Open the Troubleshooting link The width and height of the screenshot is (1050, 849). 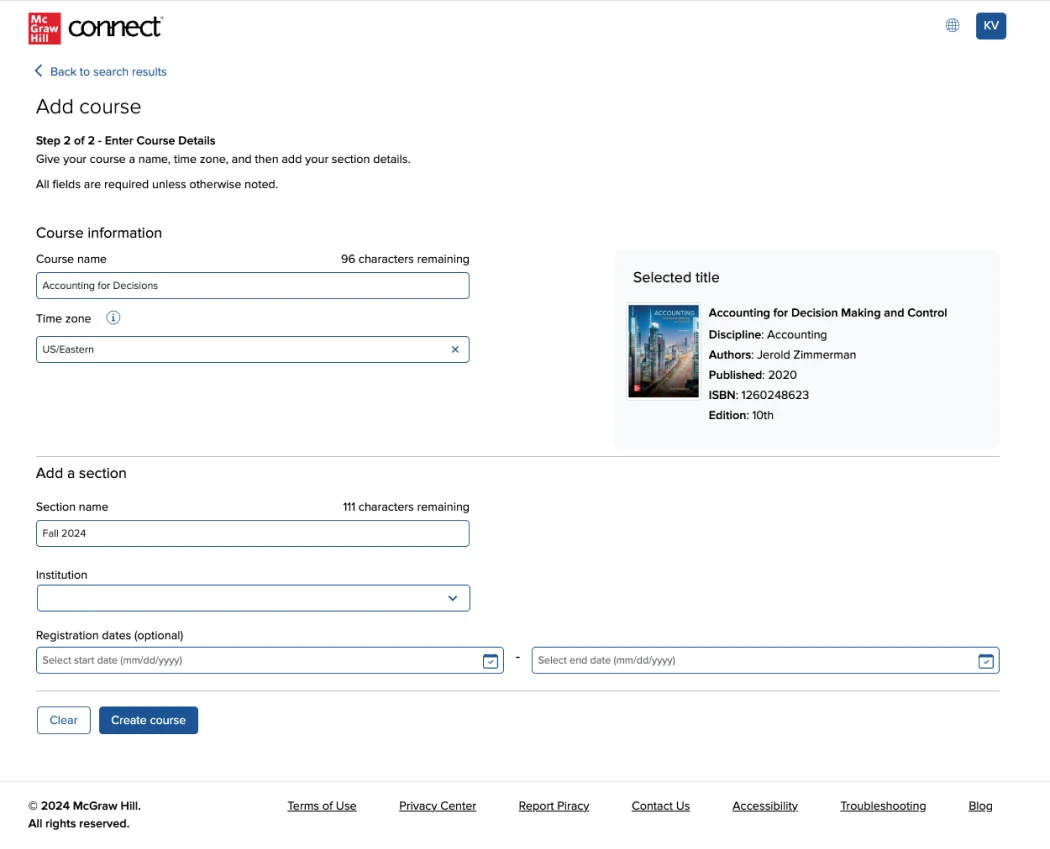(883, 806)
